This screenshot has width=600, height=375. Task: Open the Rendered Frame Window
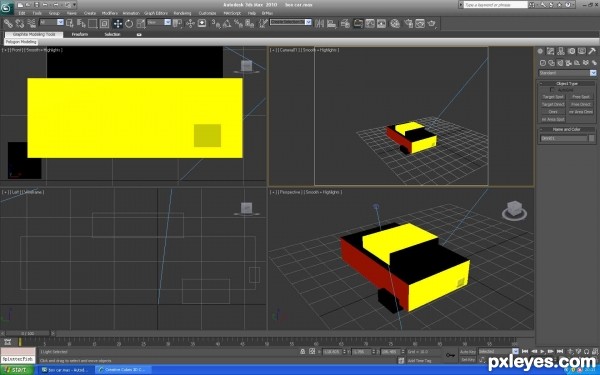coord(420,23)
